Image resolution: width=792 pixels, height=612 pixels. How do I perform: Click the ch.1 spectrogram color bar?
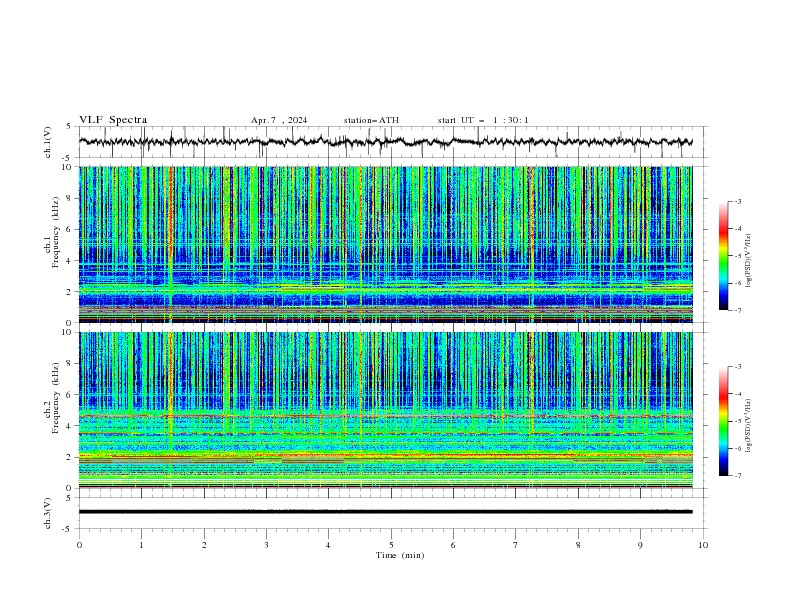[723, 256]
